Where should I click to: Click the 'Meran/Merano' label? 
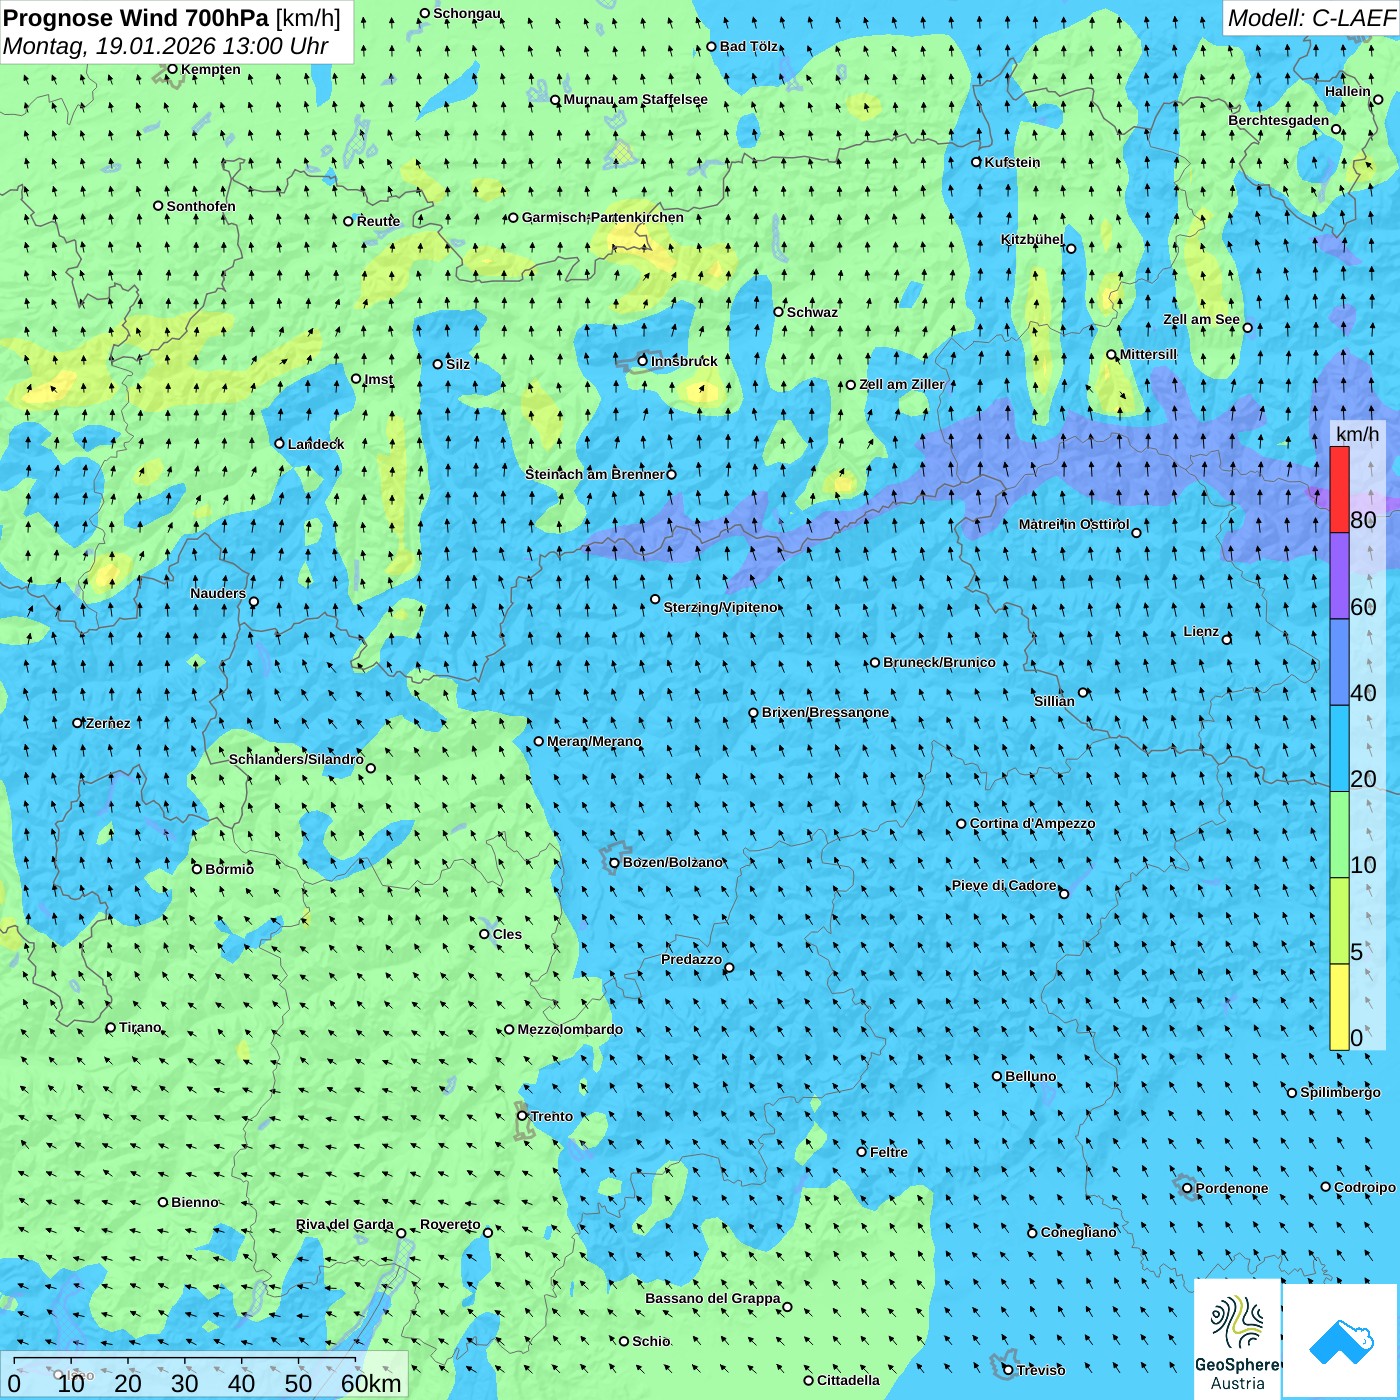point(594,741)
